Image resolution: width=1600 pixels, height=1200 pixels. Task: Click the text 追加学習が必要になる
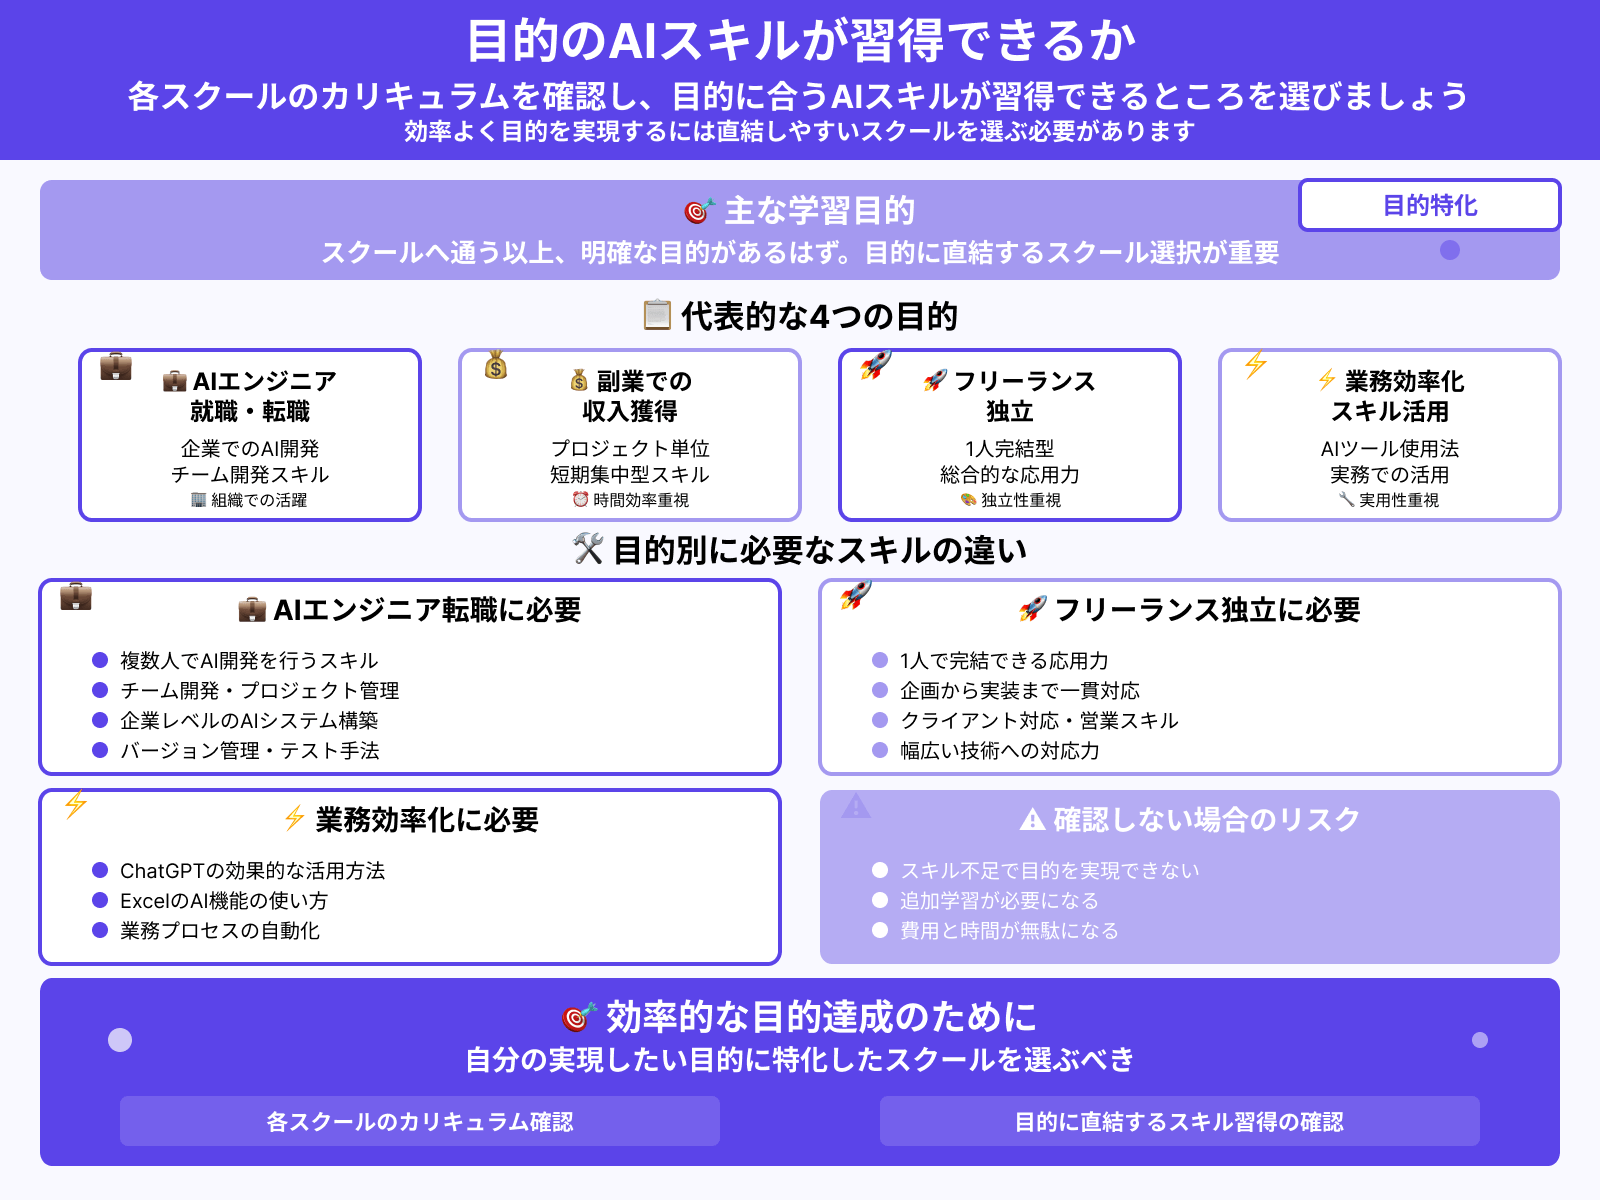click(x=999, y=900)
